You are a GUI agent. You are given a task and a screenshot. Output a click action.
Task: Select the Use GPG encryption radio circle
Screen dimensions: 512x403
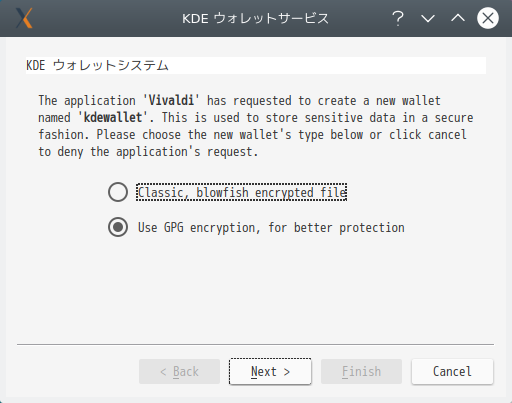point(118,227)
